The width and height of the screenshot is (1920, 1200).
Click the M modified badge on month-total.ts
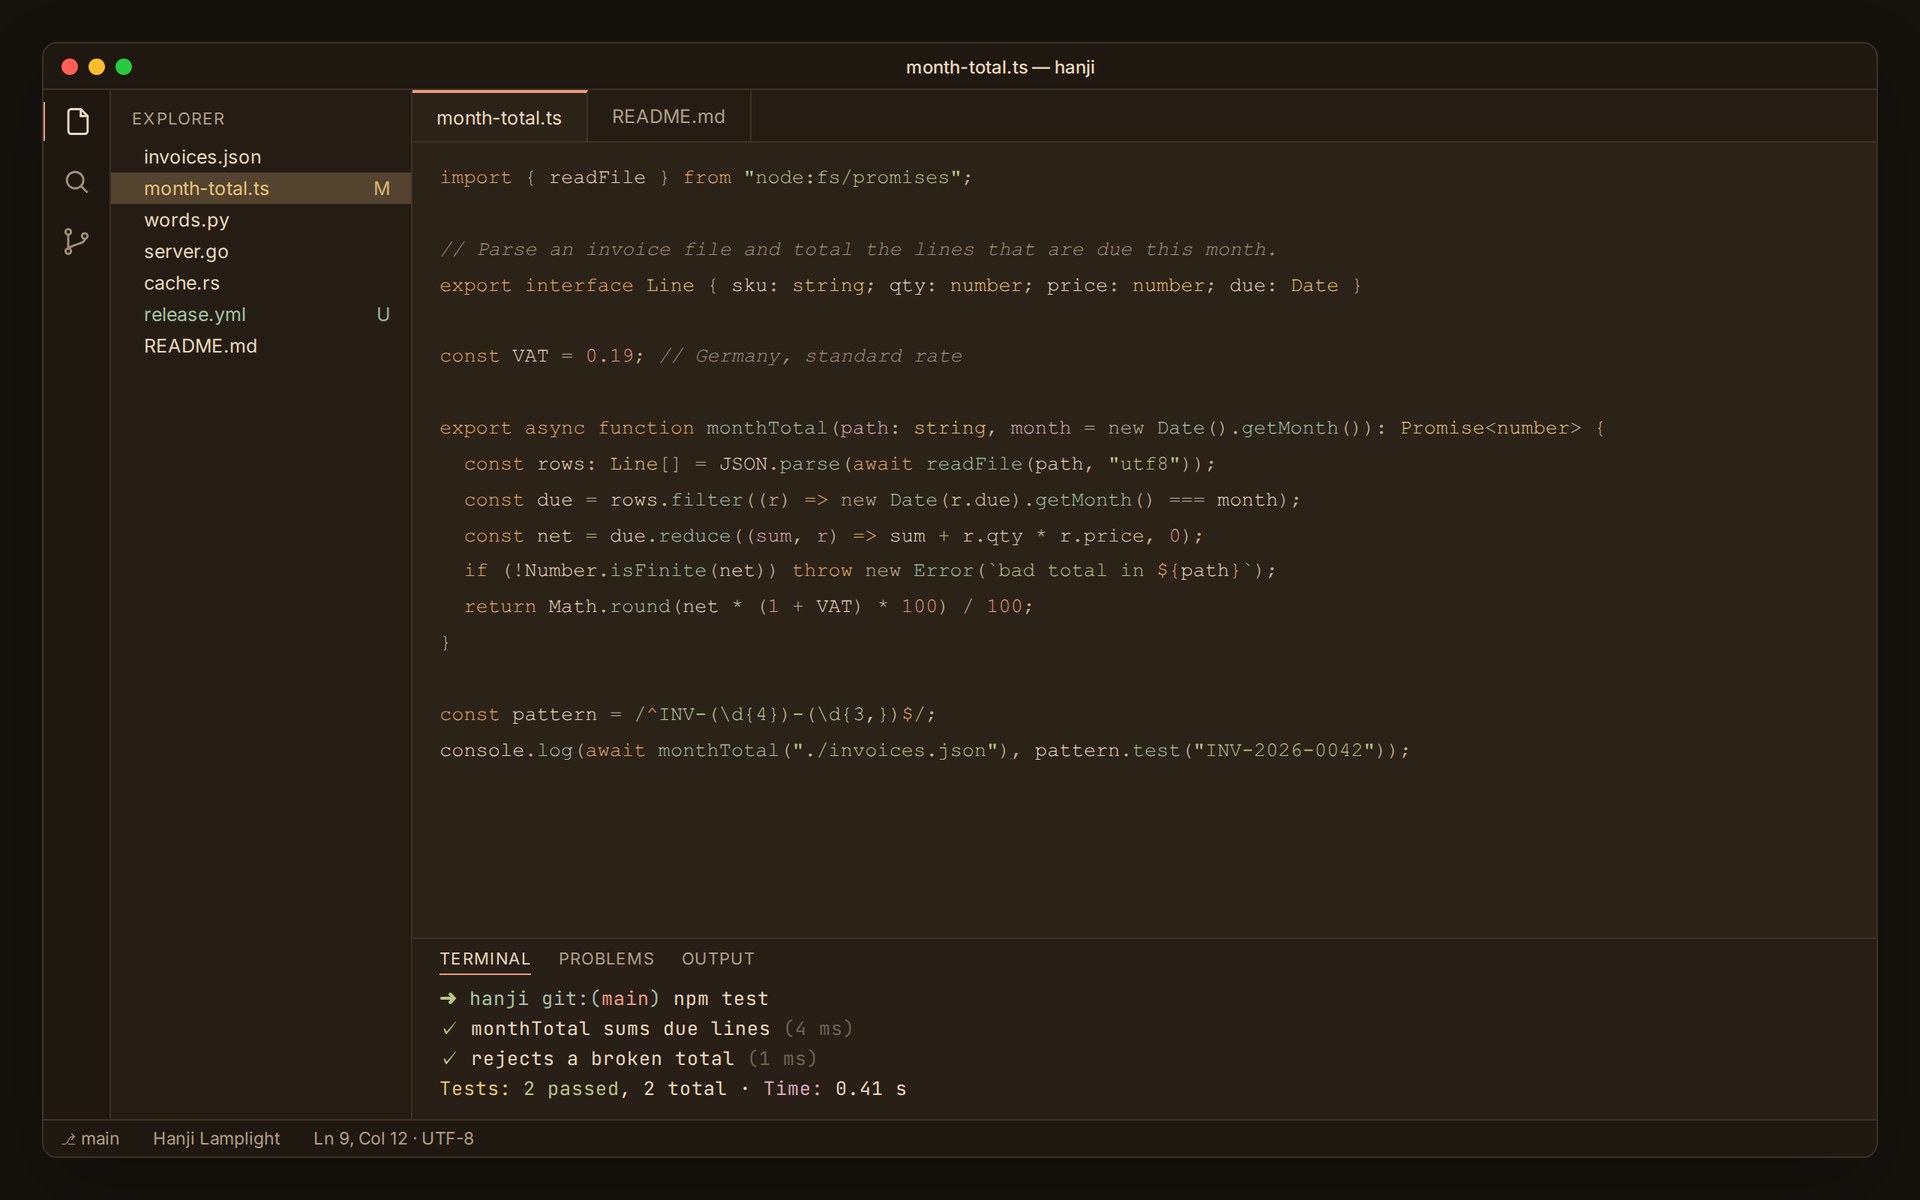tap(382, 188)
